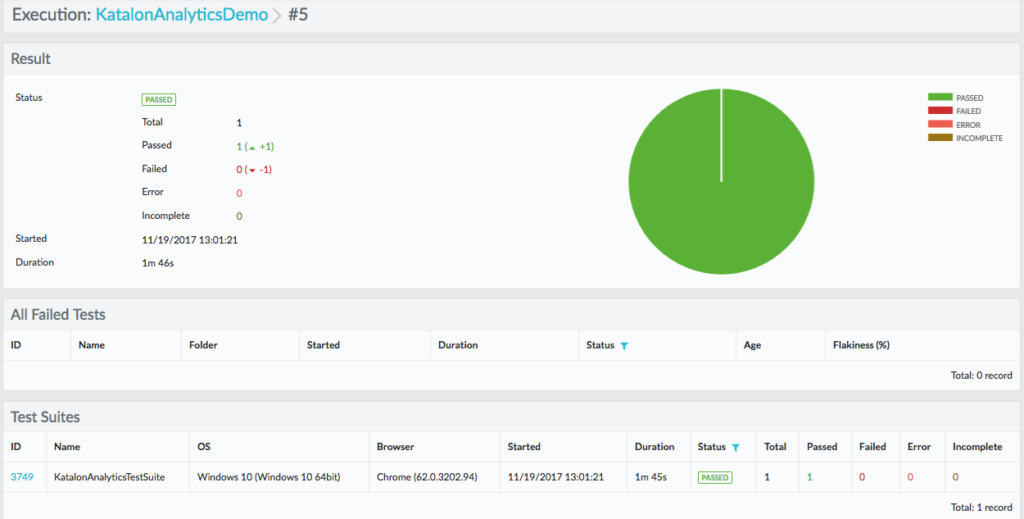This screenshot has height=519, width=1024.
Task: Toggle ERROR legend swatch
Action: 940,124
